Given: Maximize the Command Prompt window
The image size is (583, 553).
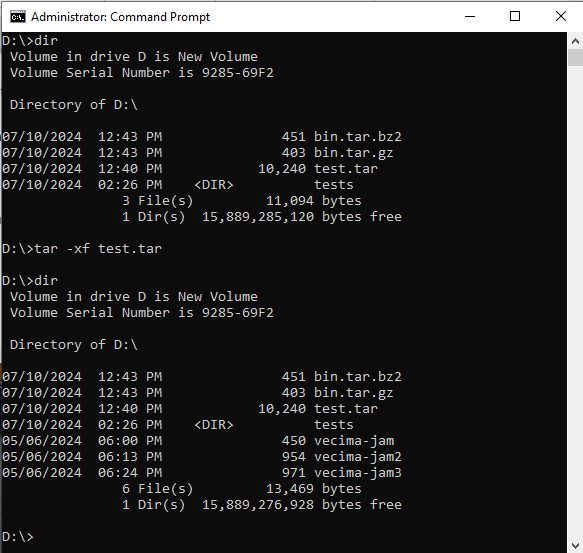Looking at the screenshot, I should pyautogui.click(x=515, y=16).
